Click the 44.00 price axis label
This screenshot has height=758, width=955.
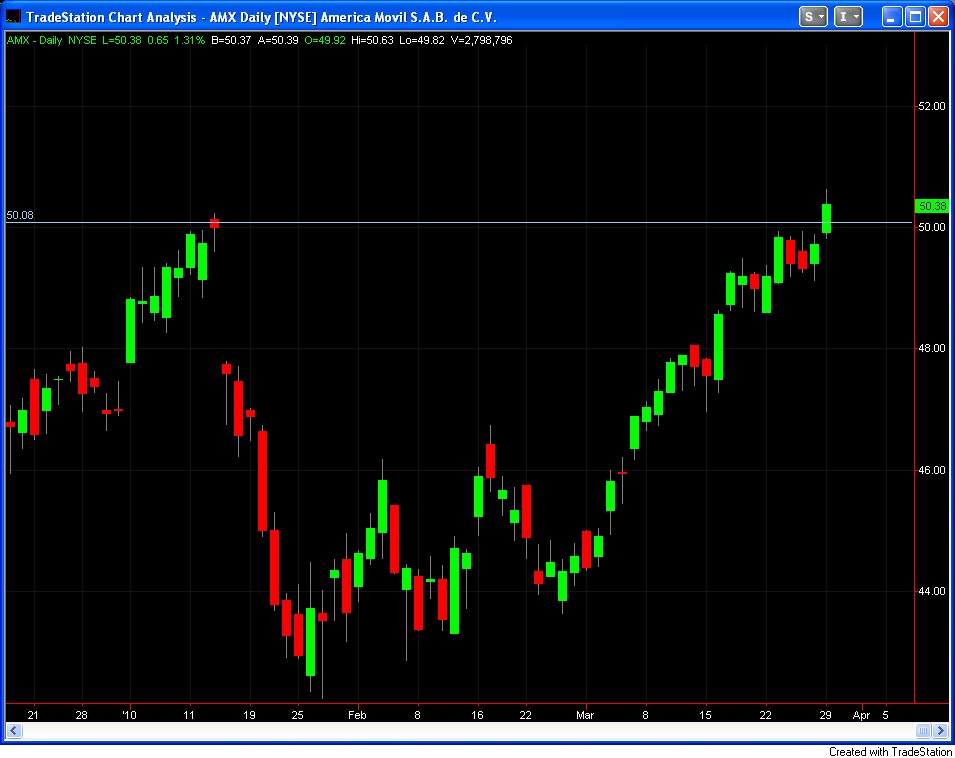click(x=932, y=591)
